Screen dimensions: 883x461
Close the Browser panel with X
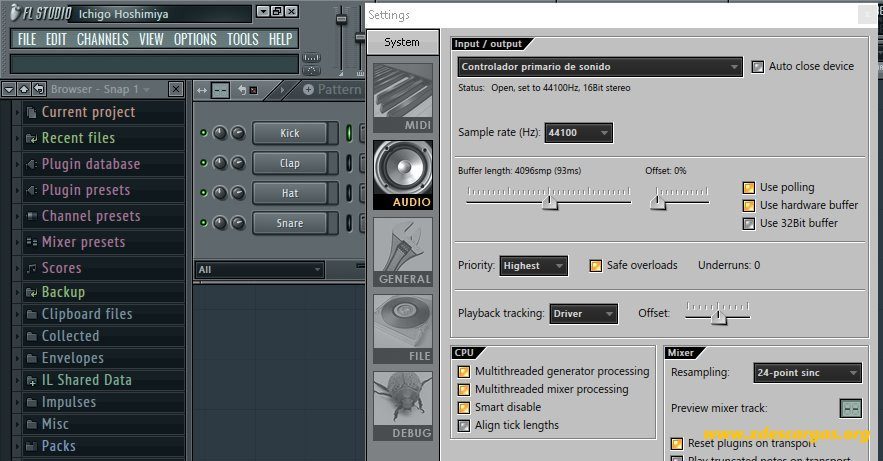point(176,89)
